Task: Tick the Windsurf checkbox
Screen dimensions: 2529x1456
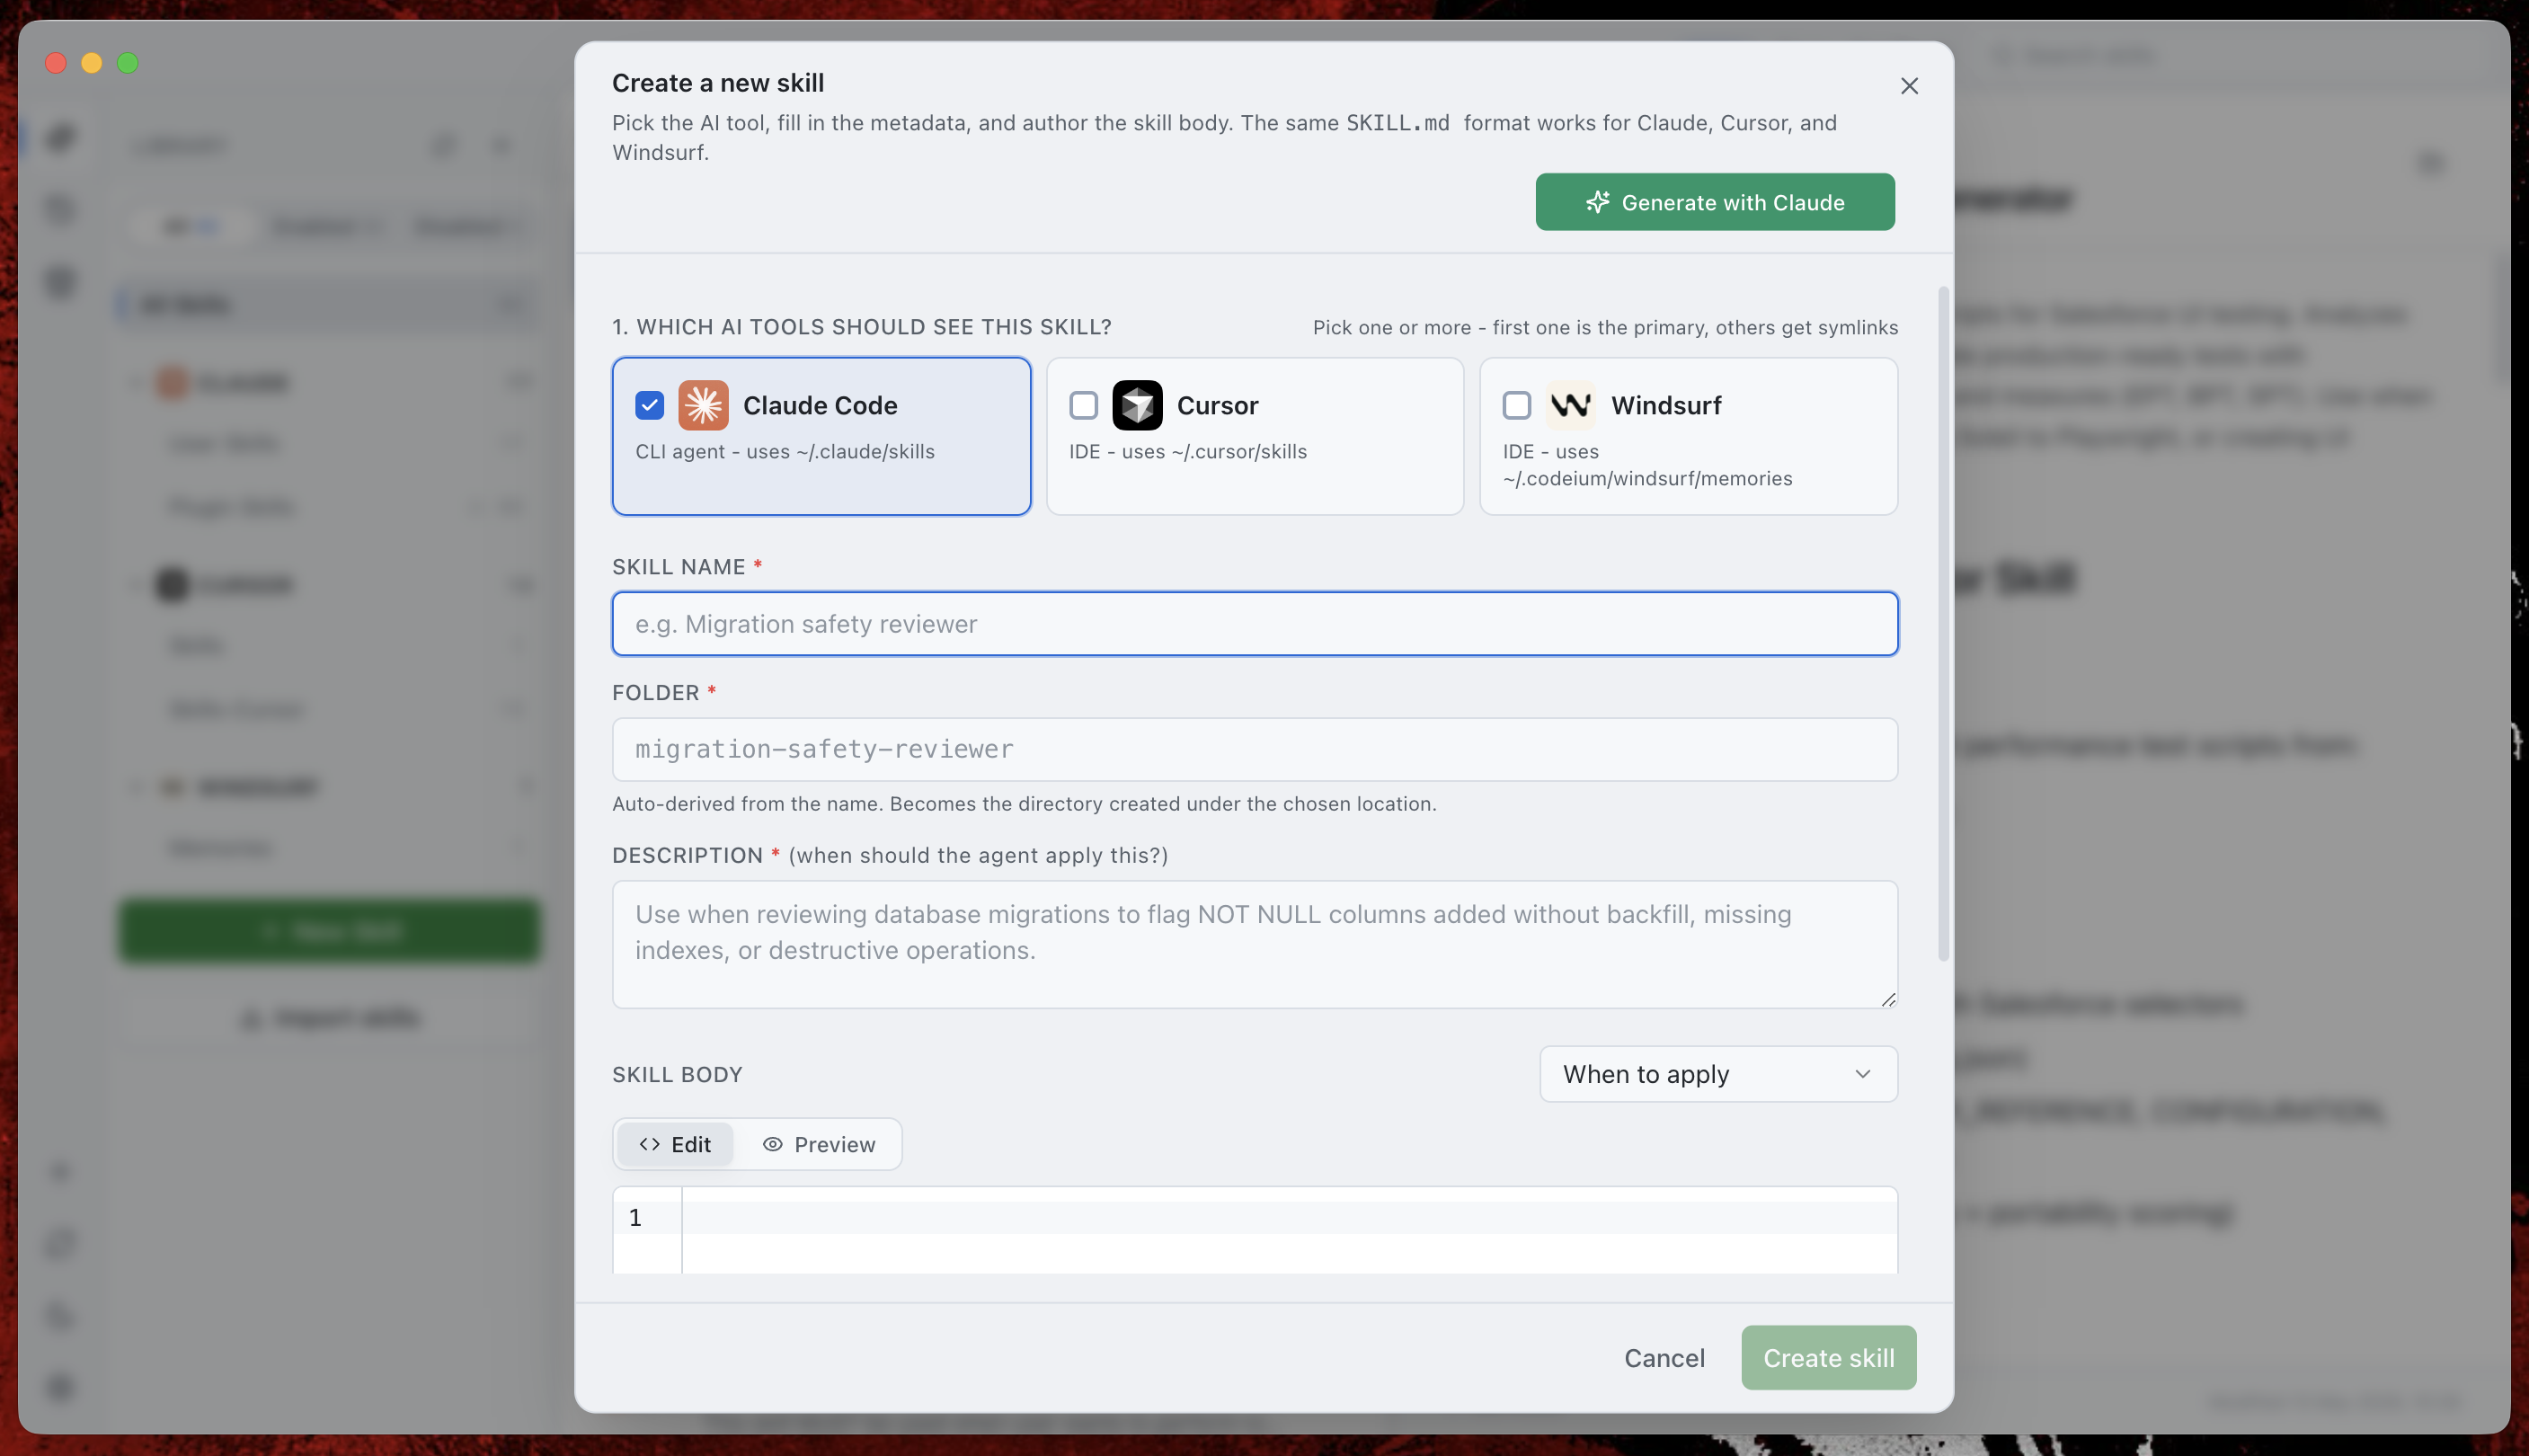Action: (x=1516, y=405)
